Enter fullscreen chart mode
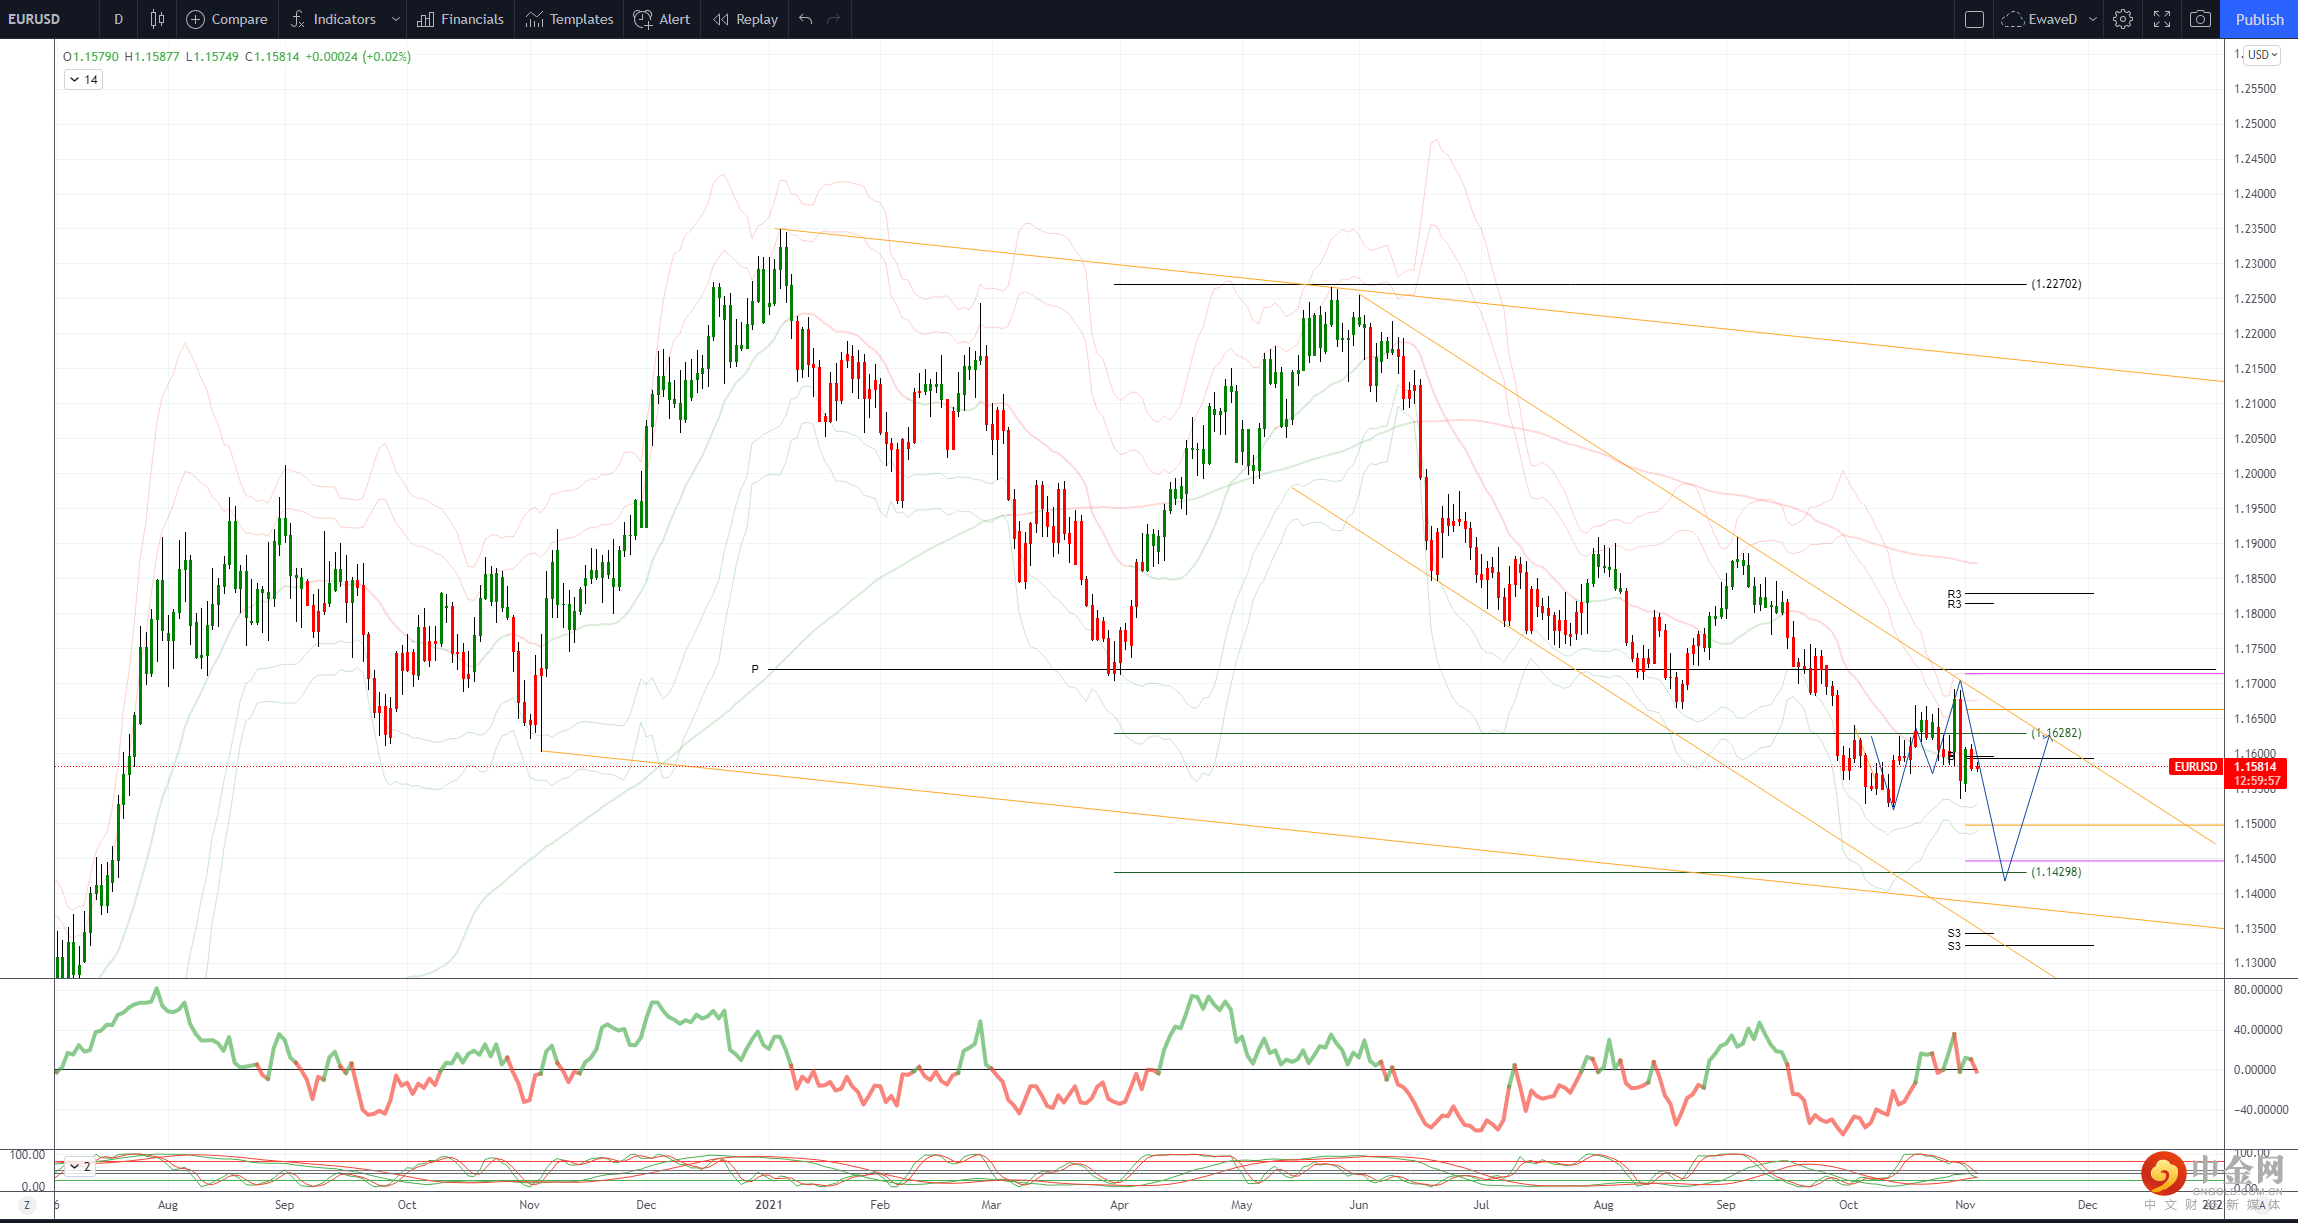Screen dimensions: 2298x1223 coord(2162,19)
